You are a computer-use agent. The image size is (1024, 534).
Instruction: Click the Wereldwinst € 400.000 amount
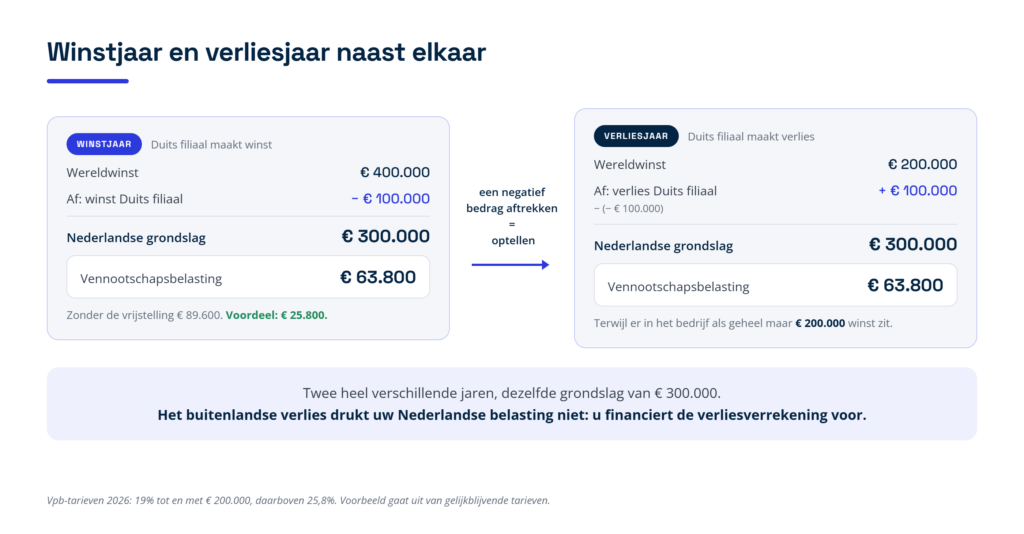pyautogui.click(x=394, y=172)
